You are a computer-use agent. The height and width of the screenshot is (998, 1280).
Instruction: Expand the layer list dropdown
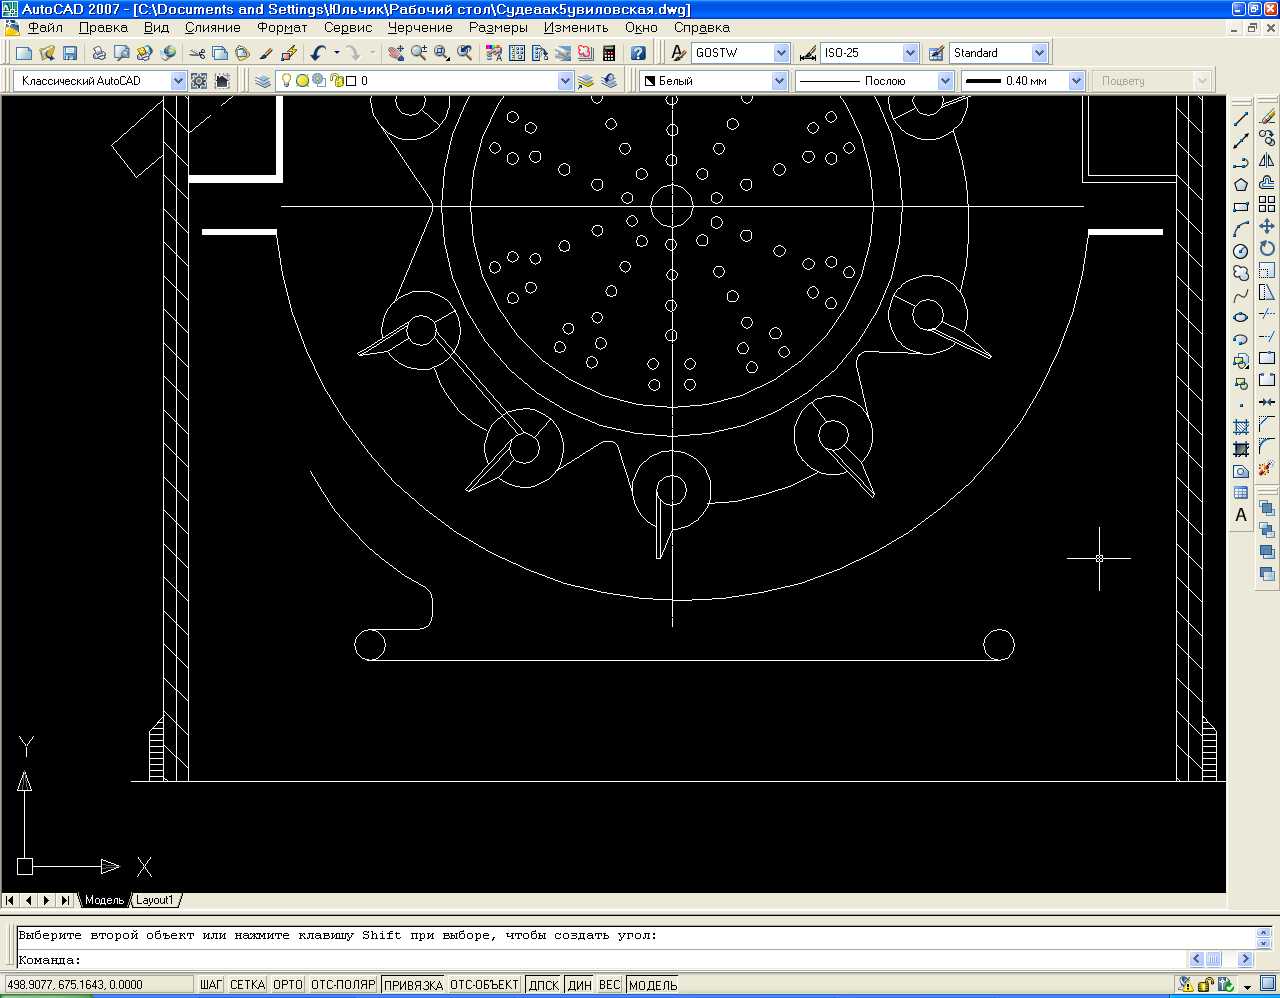click(x=565, y=81)
